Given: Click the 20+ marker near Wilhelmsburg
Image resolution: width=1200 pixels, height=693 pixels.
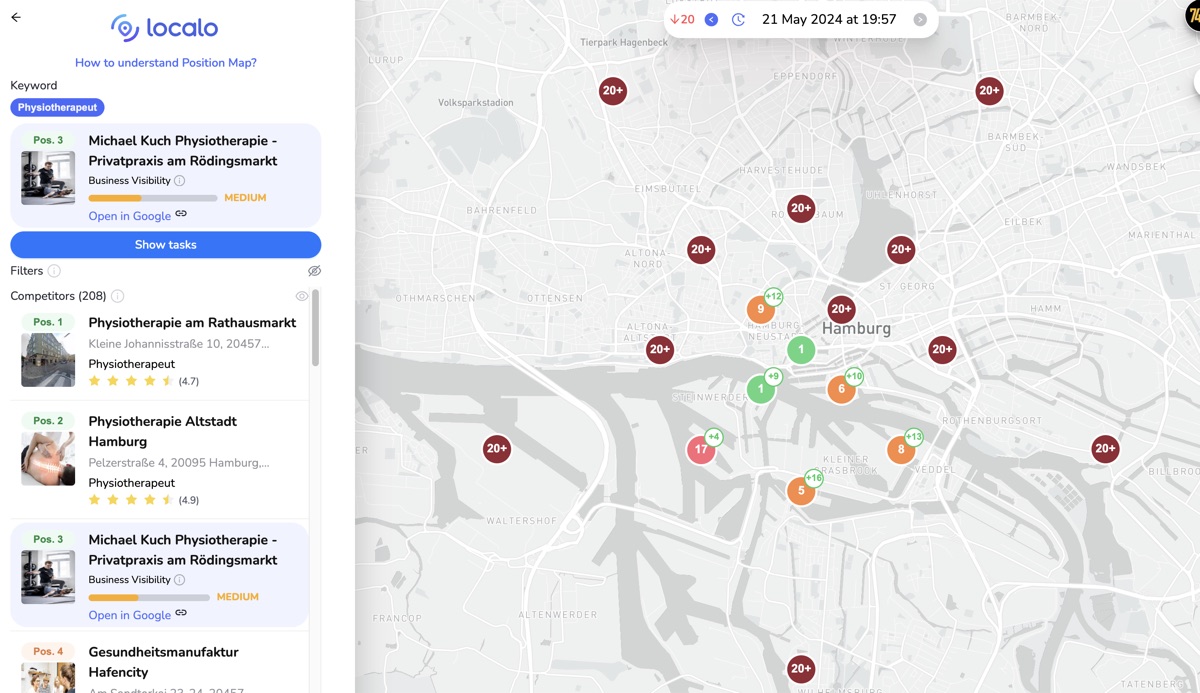Looking at the screenshot, I should [x=801, y=668].
